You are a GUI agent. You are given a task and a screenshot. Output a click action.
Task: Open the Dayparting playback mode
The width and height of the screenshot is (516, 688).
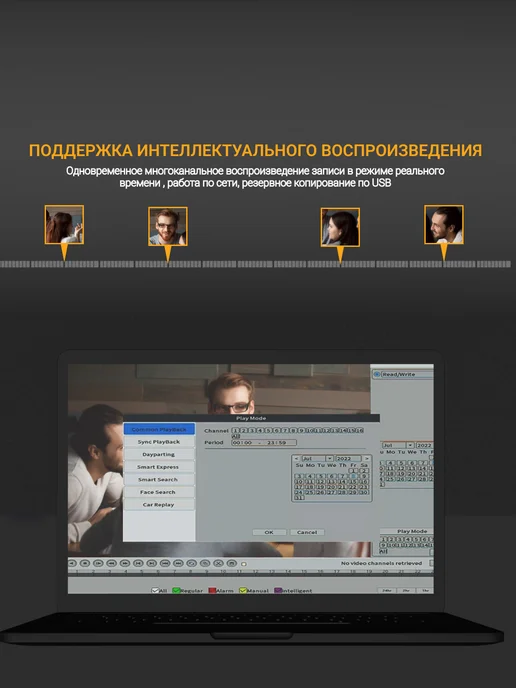tap(159, 455)
